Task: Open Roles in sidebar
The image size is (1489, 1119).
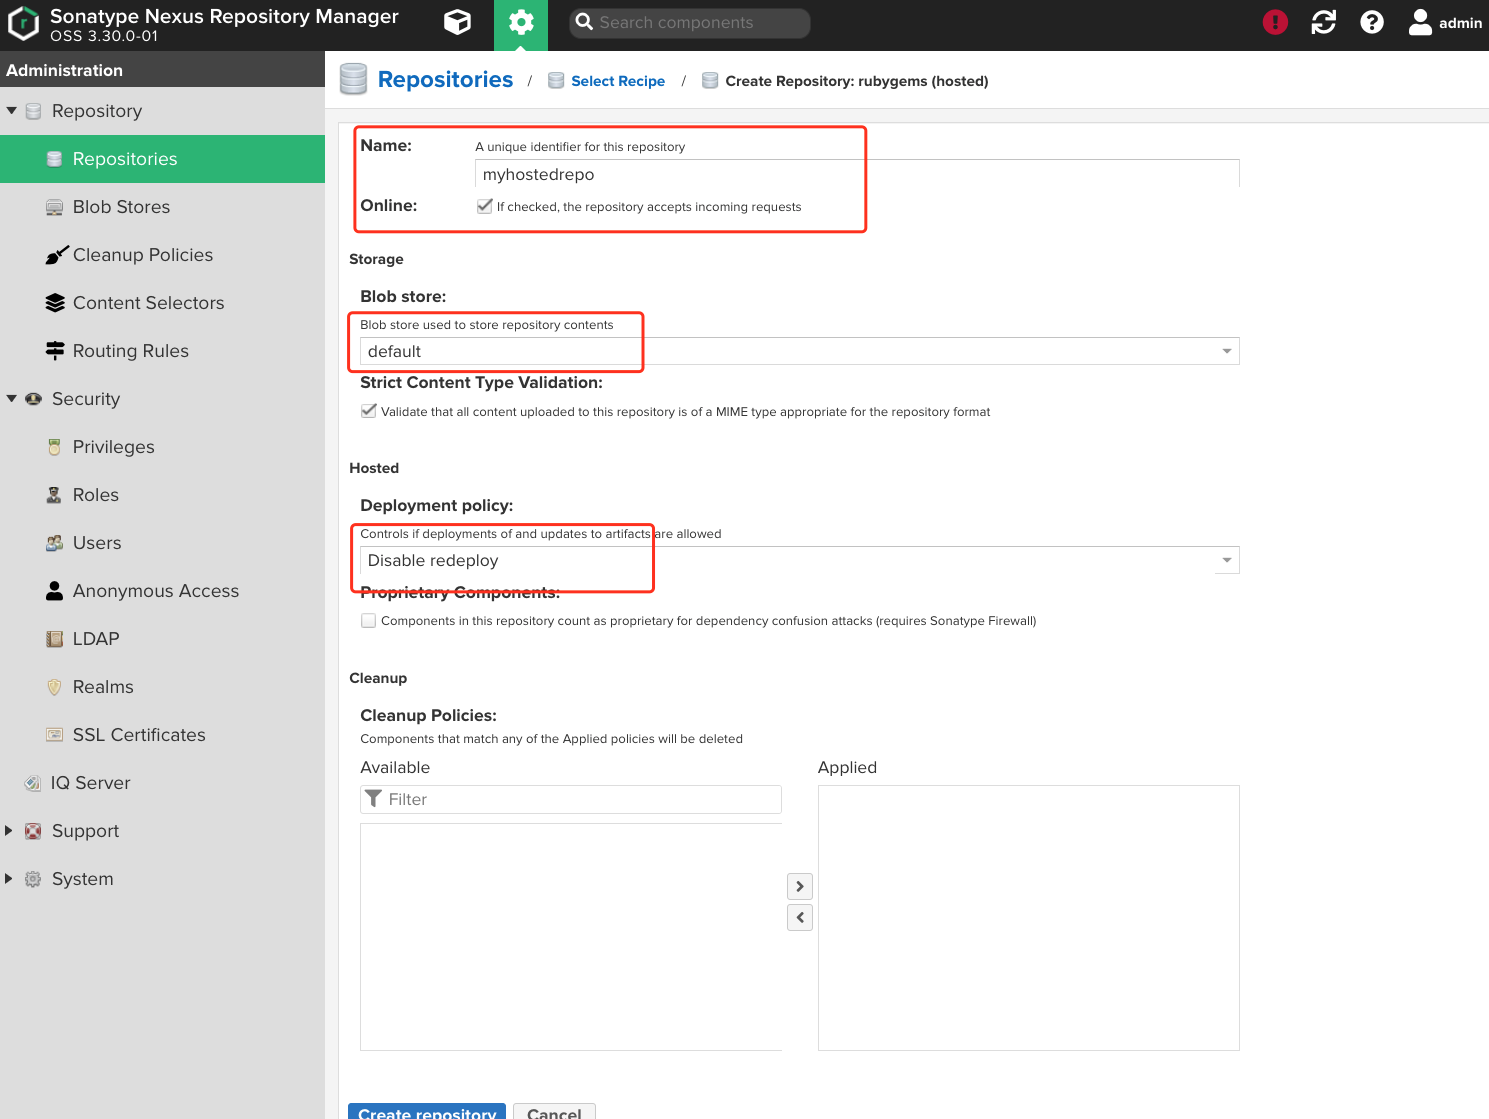Action: [162, 495]
